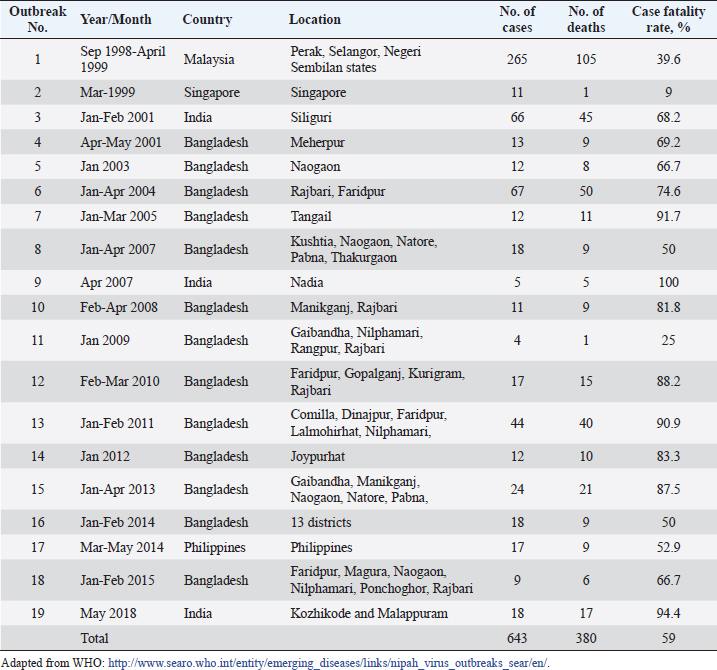The height and width of the screenshot is (670, 717).
Task: Click the "Outbreak No." column header
Action: pos(38,19)
